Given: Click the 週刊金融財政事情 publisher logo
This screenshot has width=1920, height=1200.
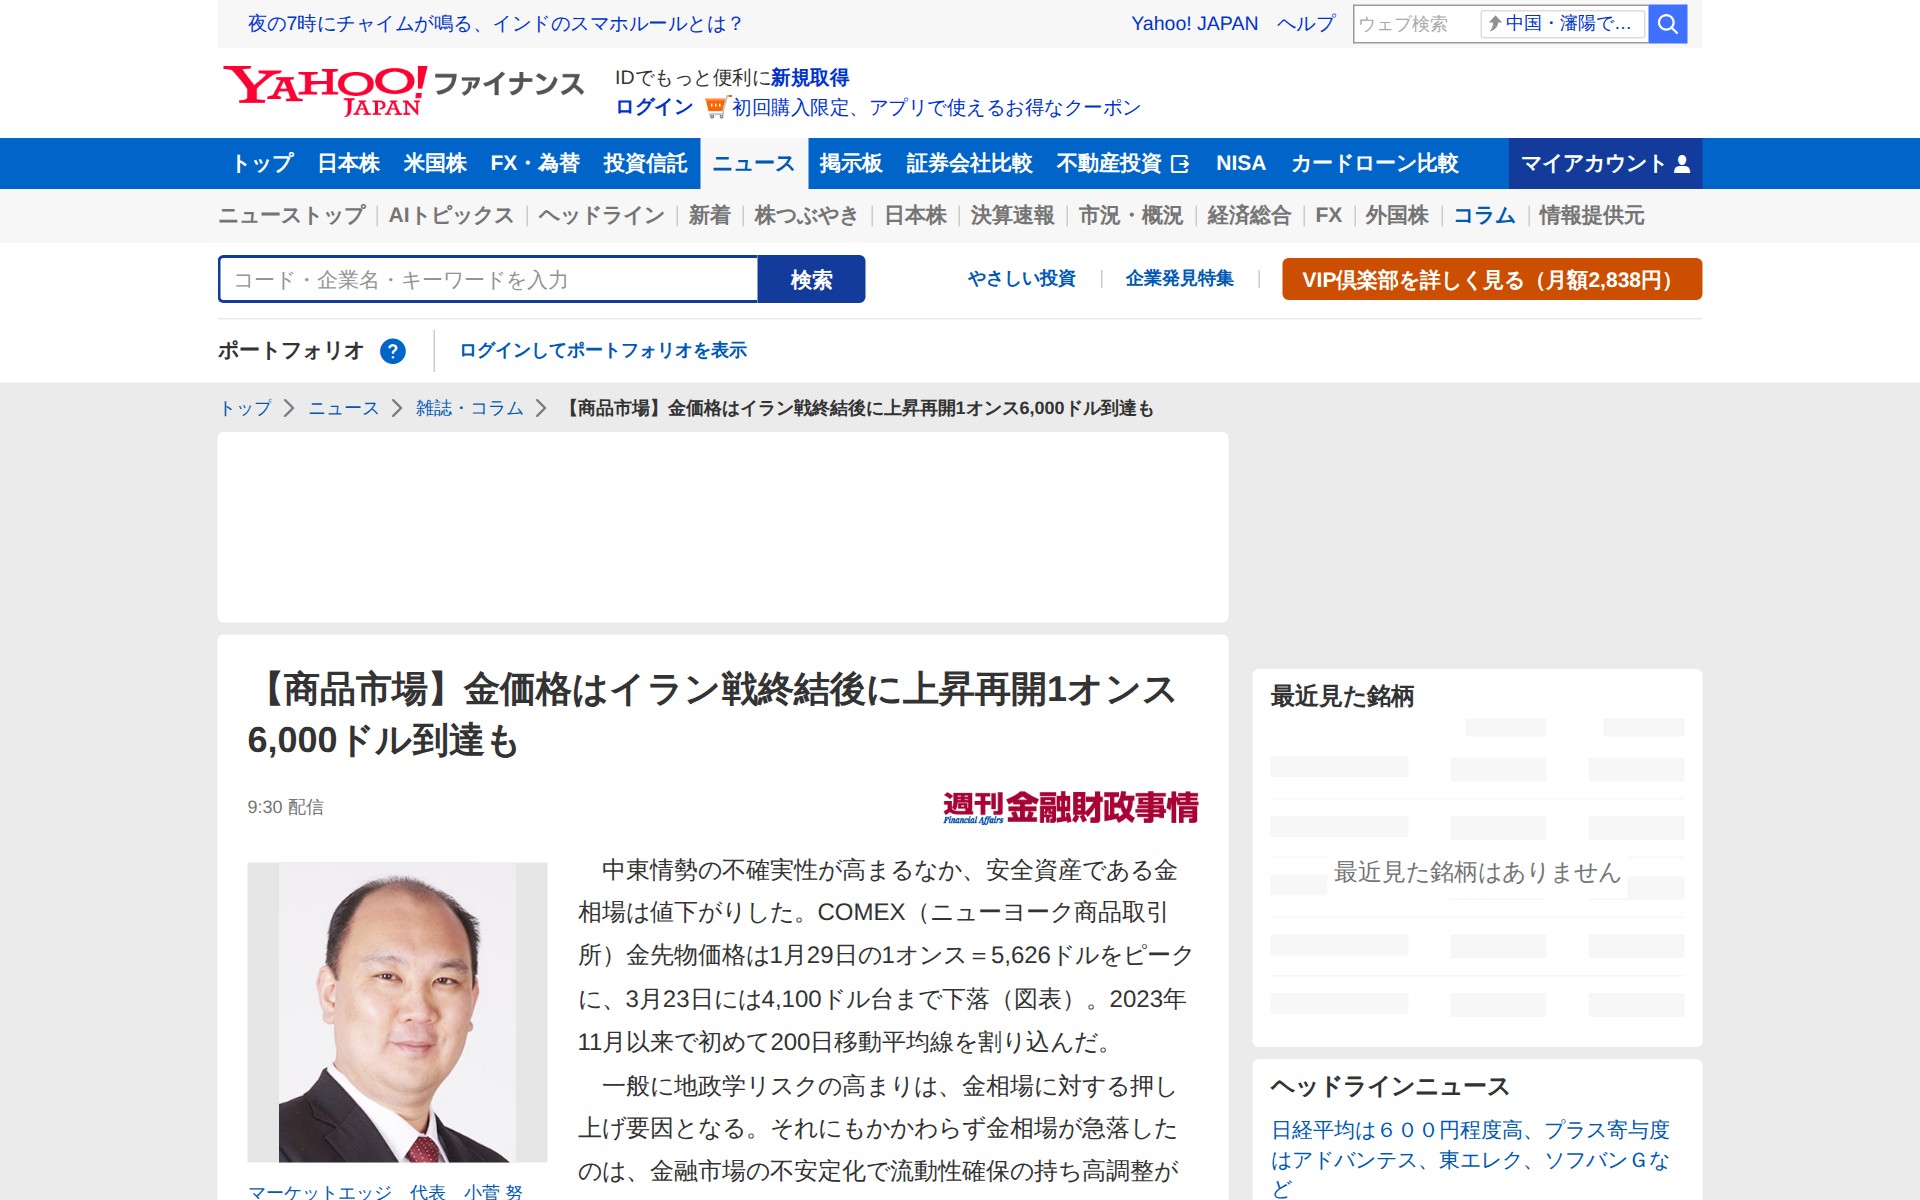Looking at the screenshot, I should pyautogui.click(x=1070, y=807).
